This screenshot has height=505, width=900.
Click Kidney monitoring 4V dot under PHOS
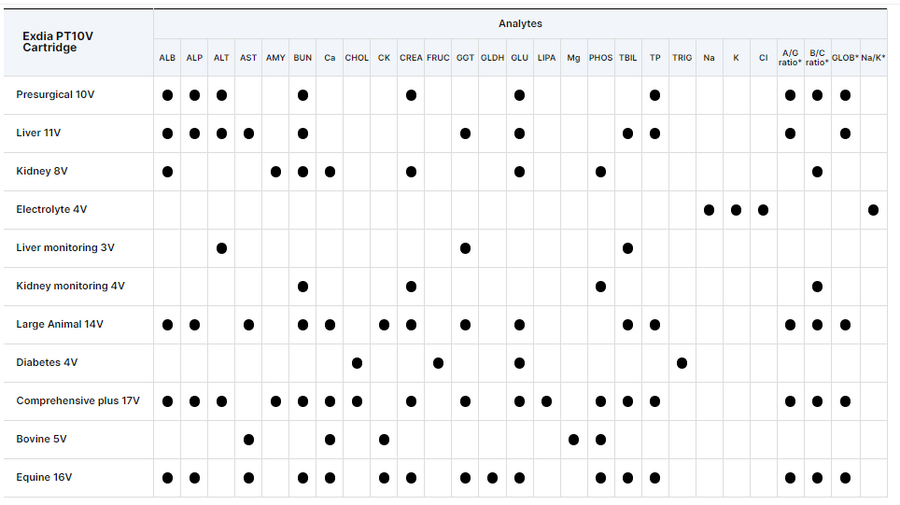click(x=600, y=287)
